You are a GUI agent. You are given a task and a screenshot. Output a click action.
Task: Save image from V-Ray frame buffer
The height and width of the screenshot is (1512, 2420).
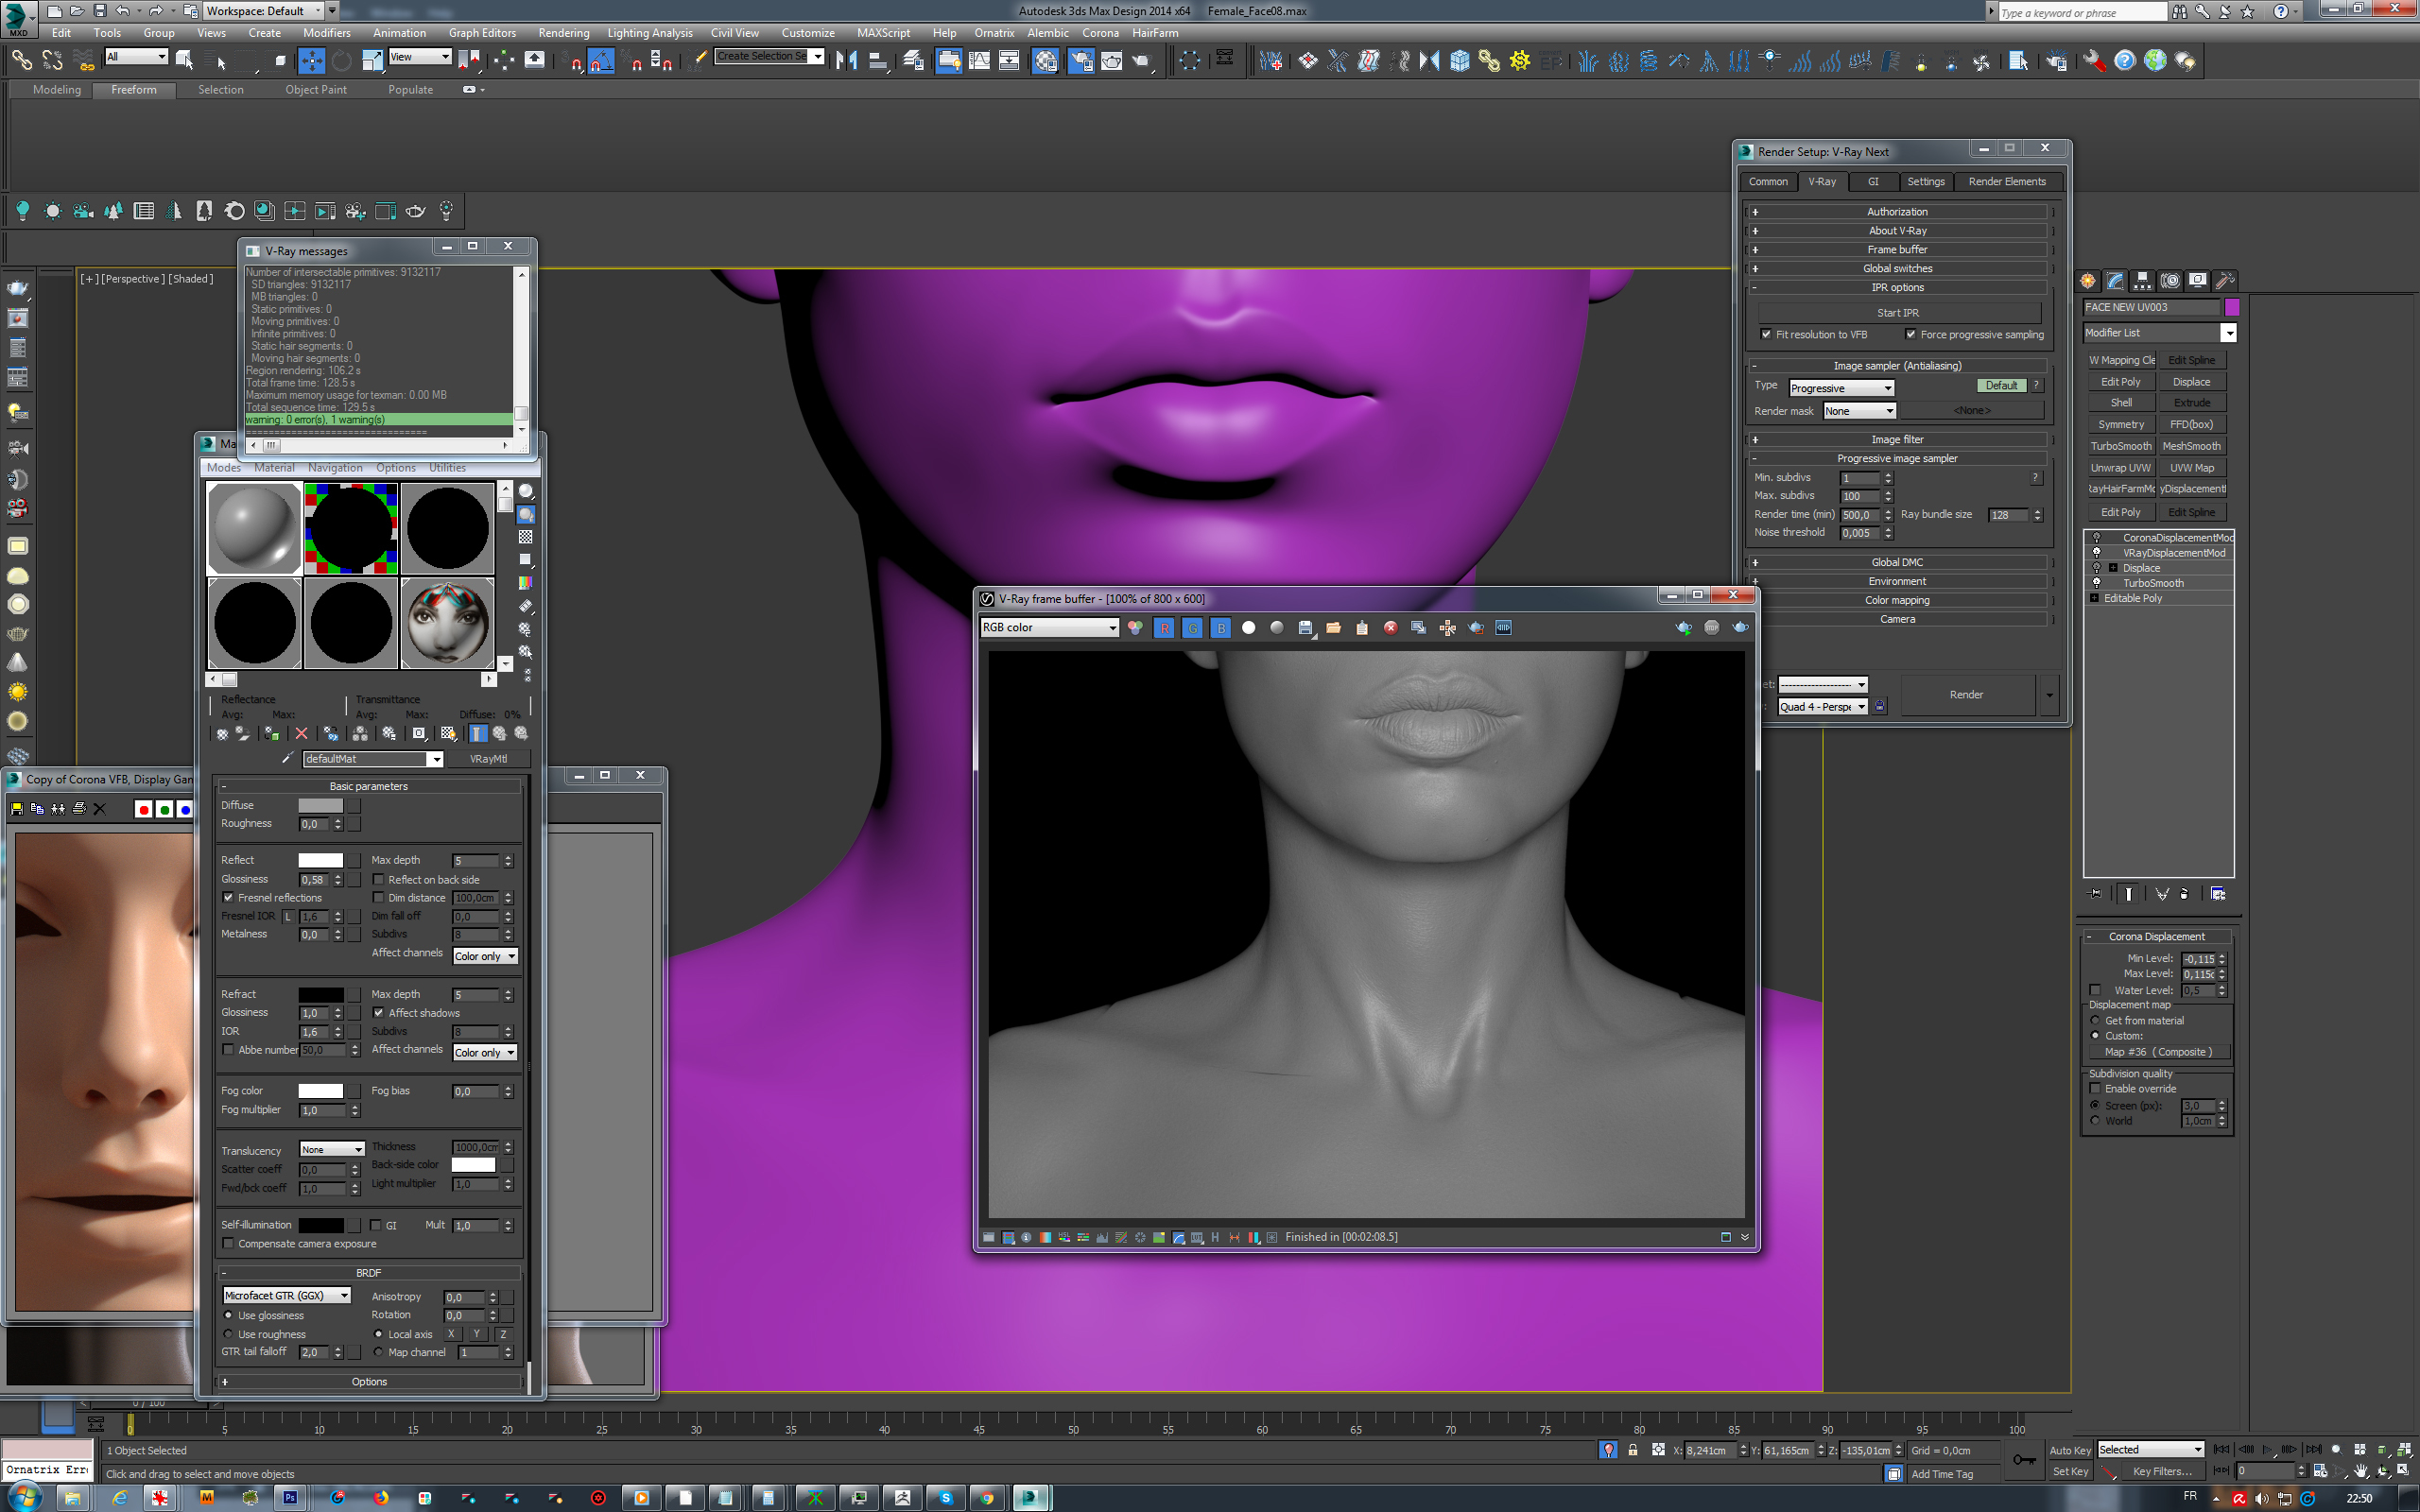[x=1305, y=628]
